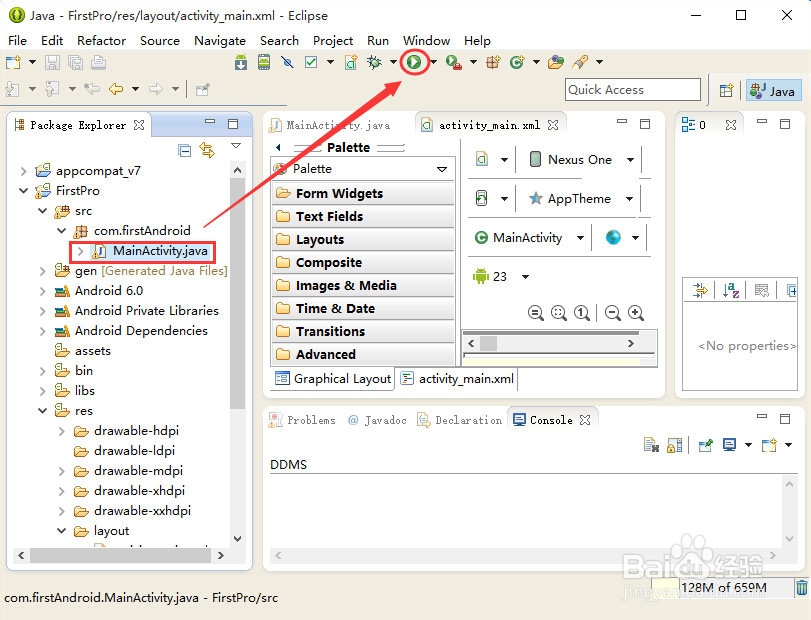
Task: Collapse the res folder
Action: pos(43,411)
